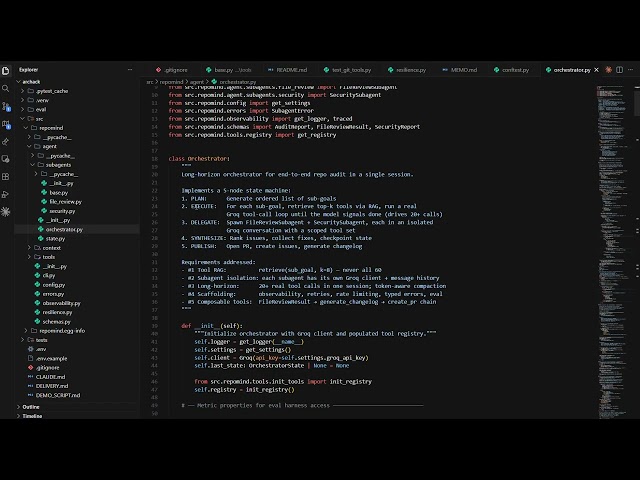Switch to the .gitignore tab
640x480 pixels.
(x=172, y=70)
